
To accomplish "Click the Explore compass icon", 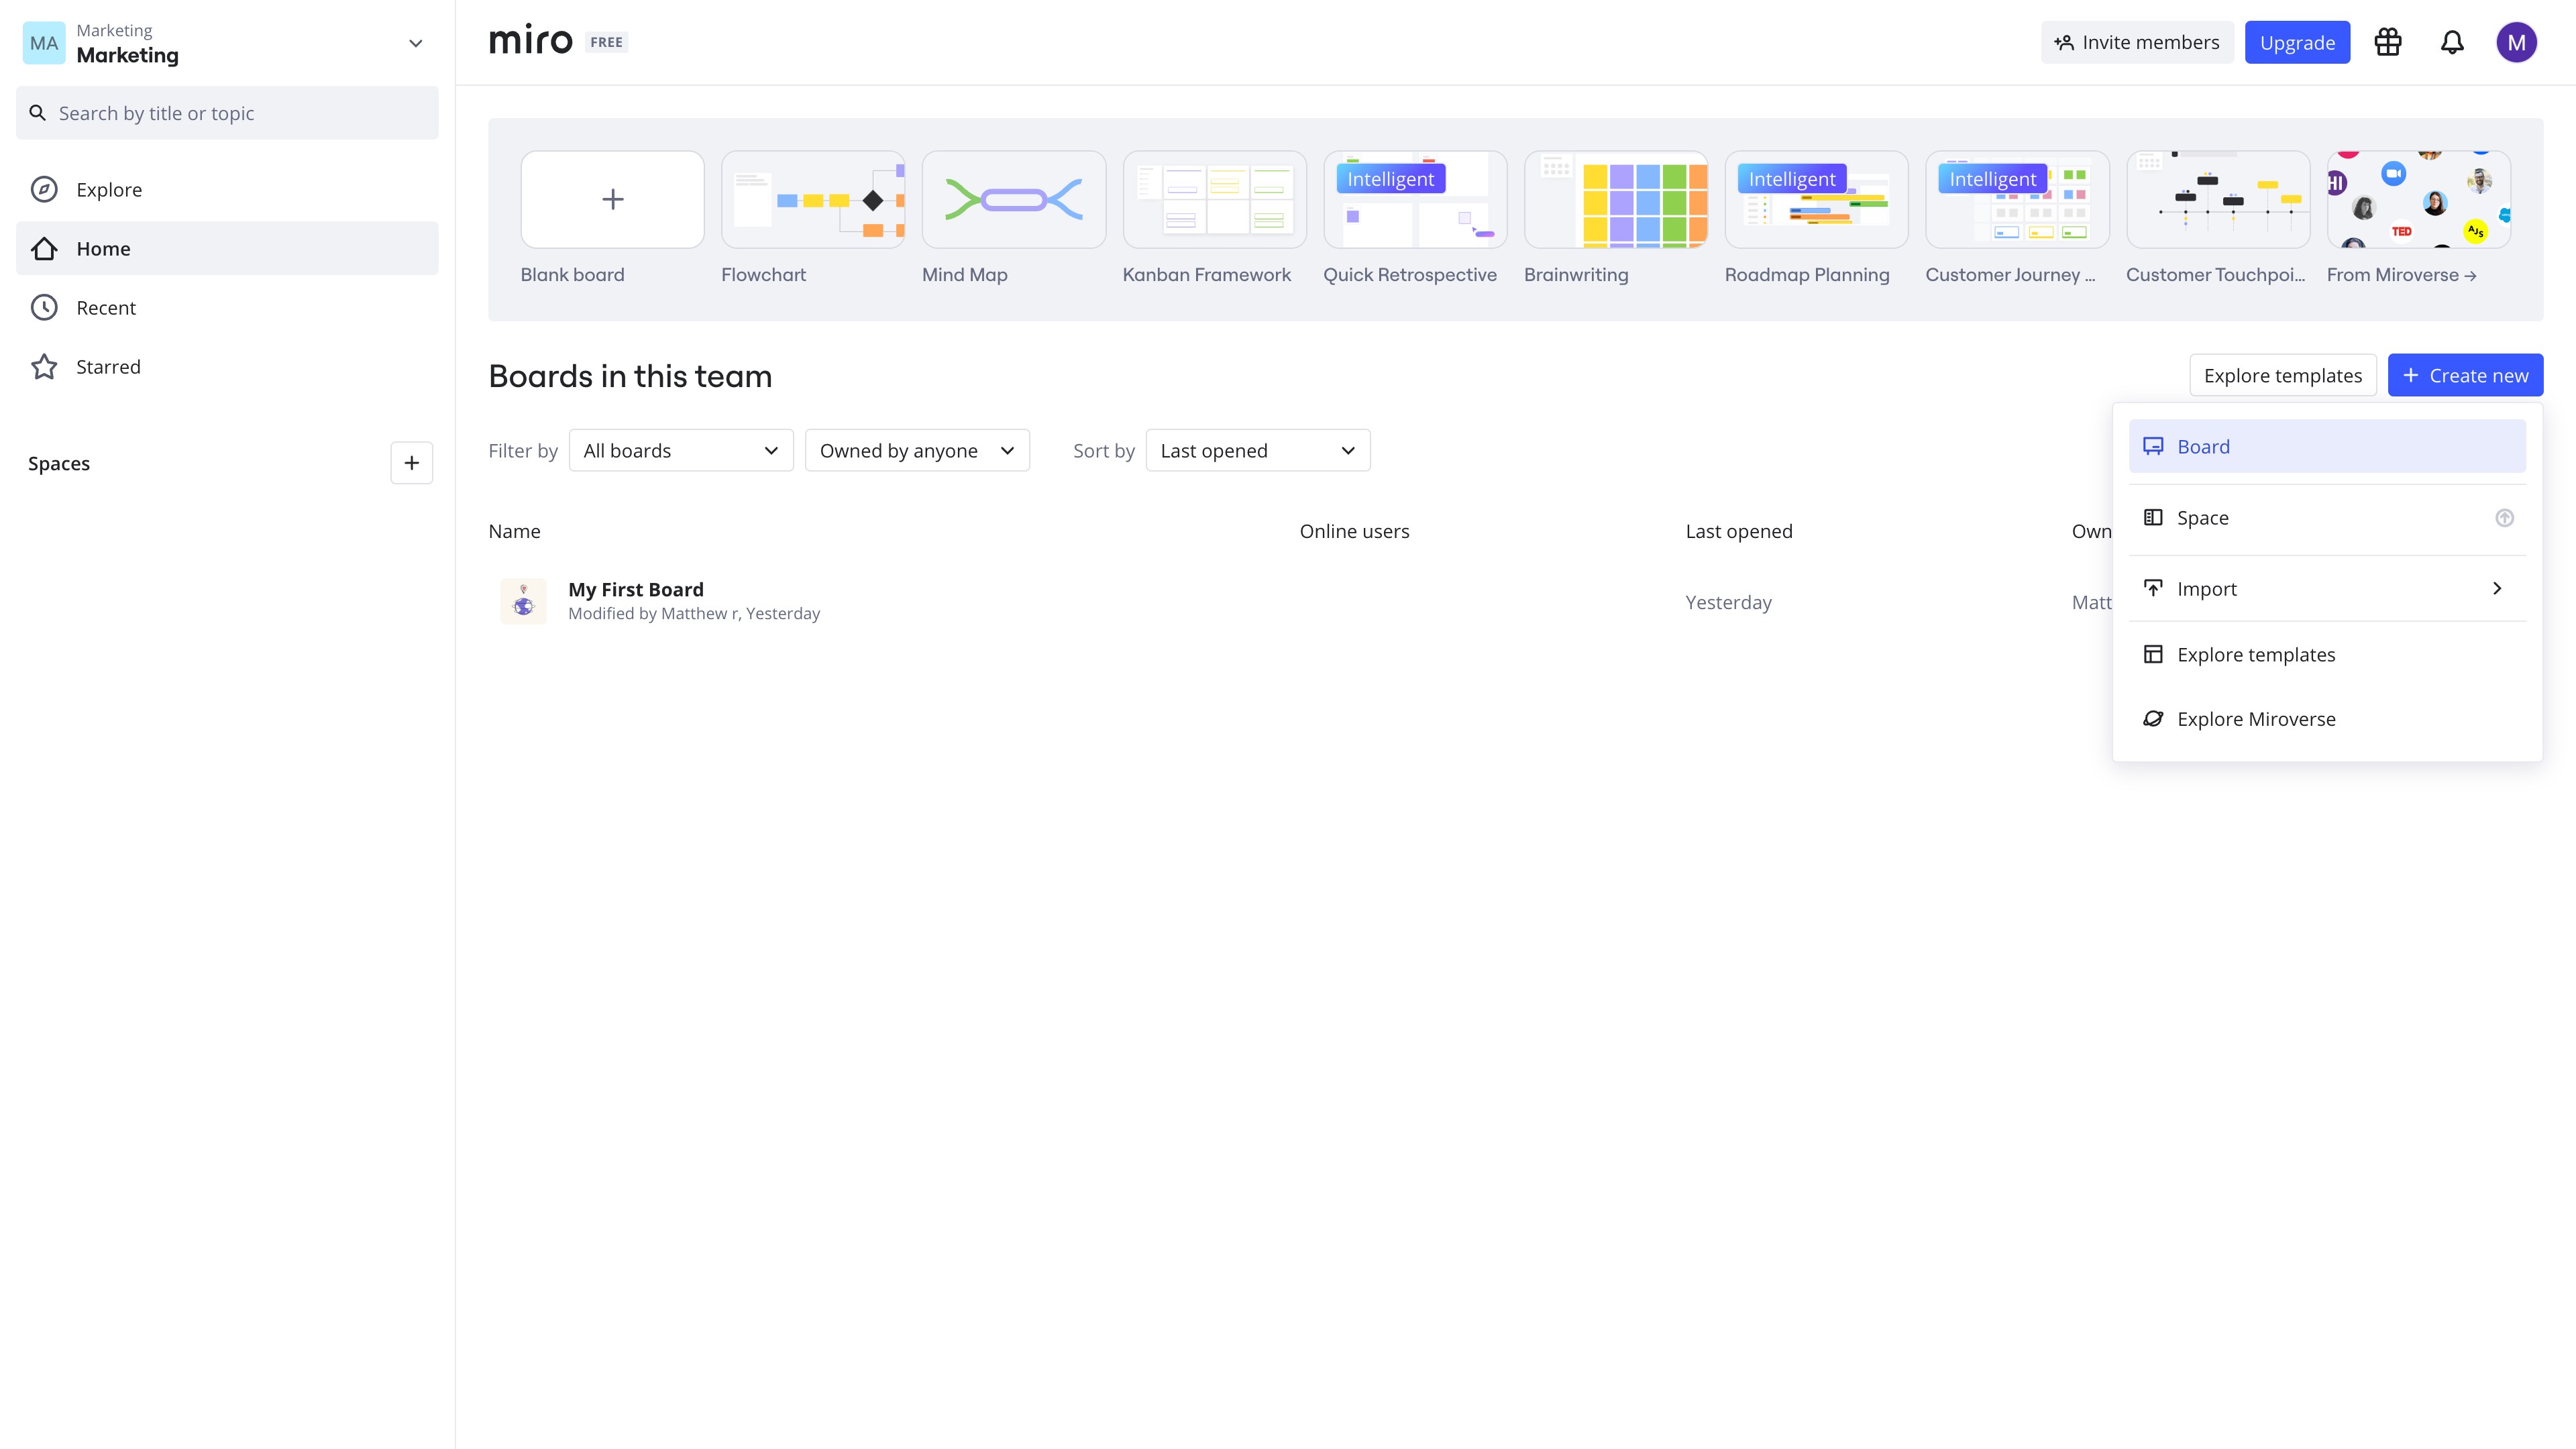I will click(44, 189).
